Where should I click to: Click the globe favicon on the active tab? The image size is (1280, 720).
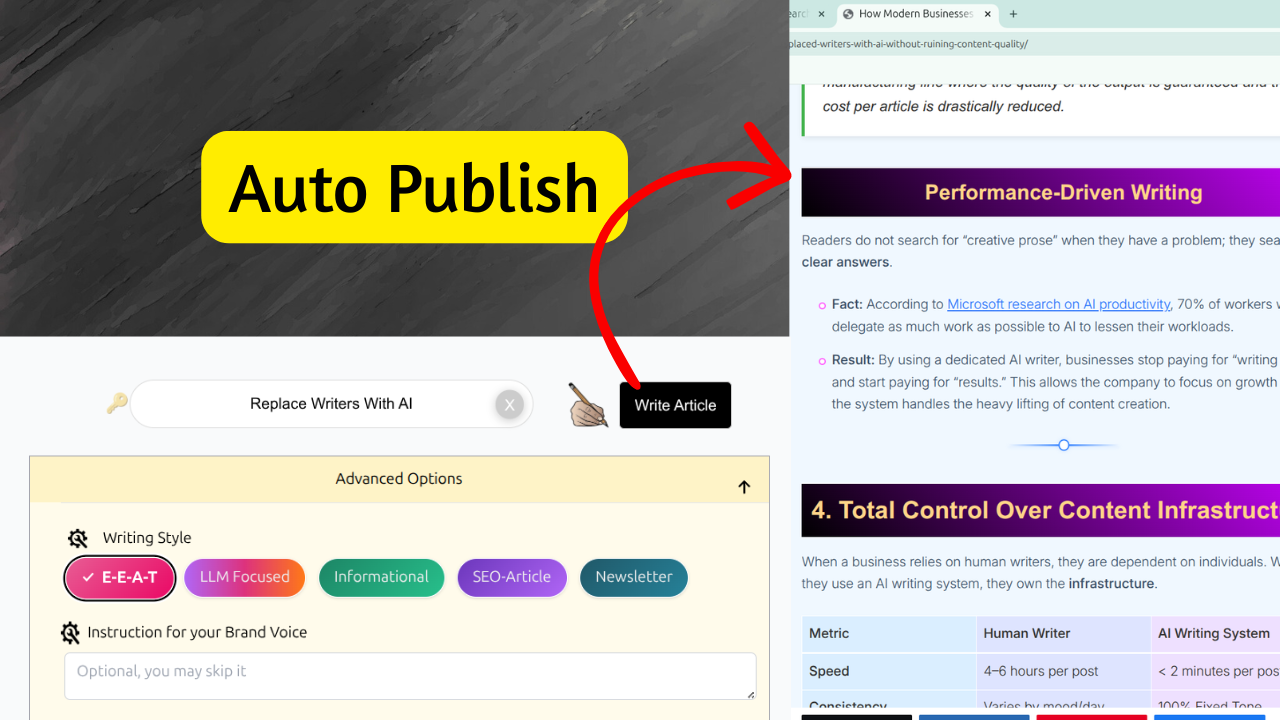(x=849, y=14)
